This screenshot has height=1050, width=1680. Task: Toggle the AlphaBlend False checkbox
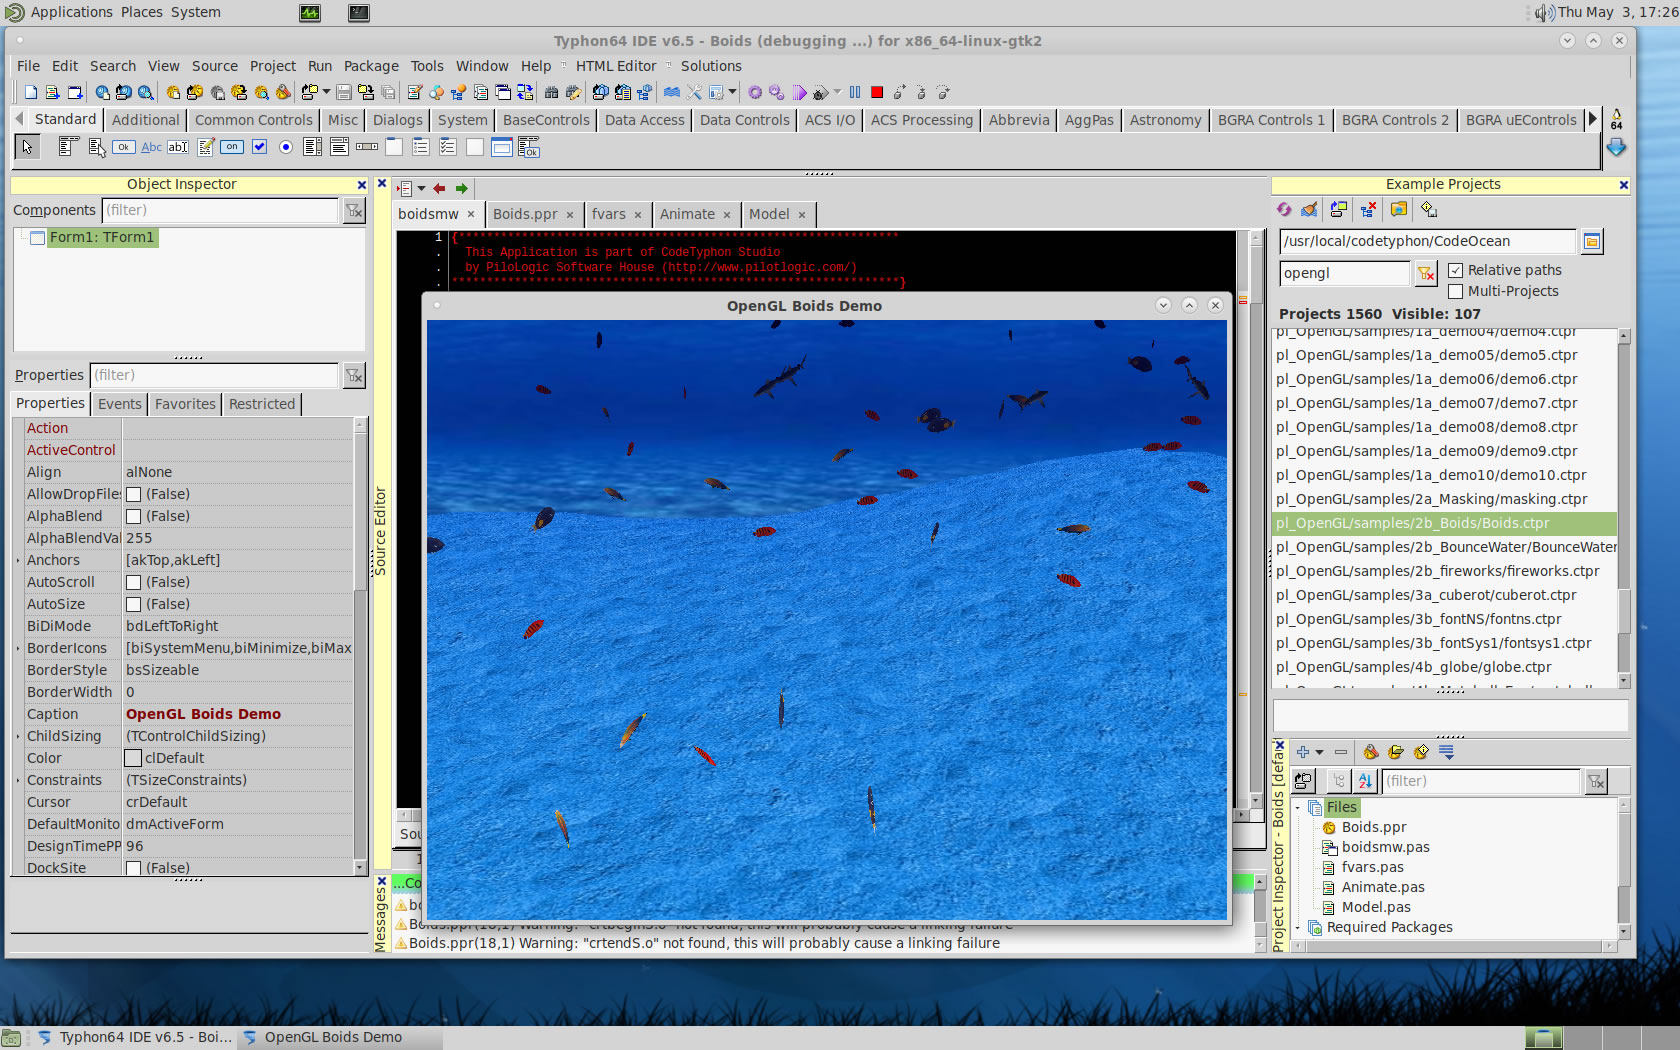[x=133, y=516]
